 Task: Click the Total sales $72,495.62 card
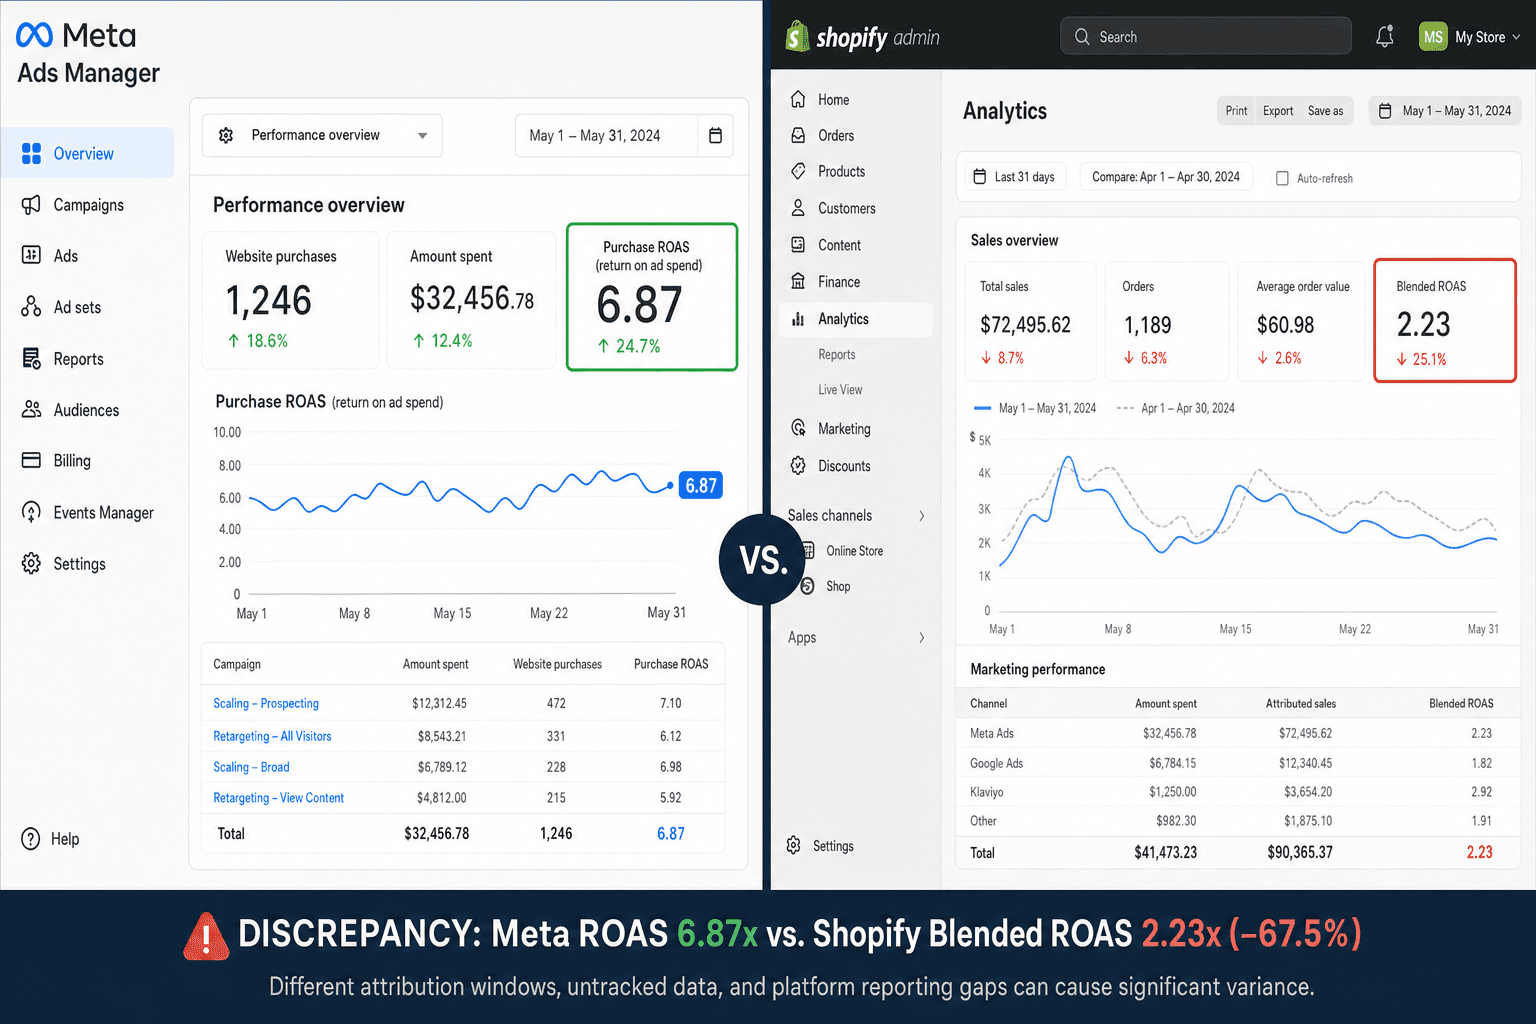[1030, 322]
